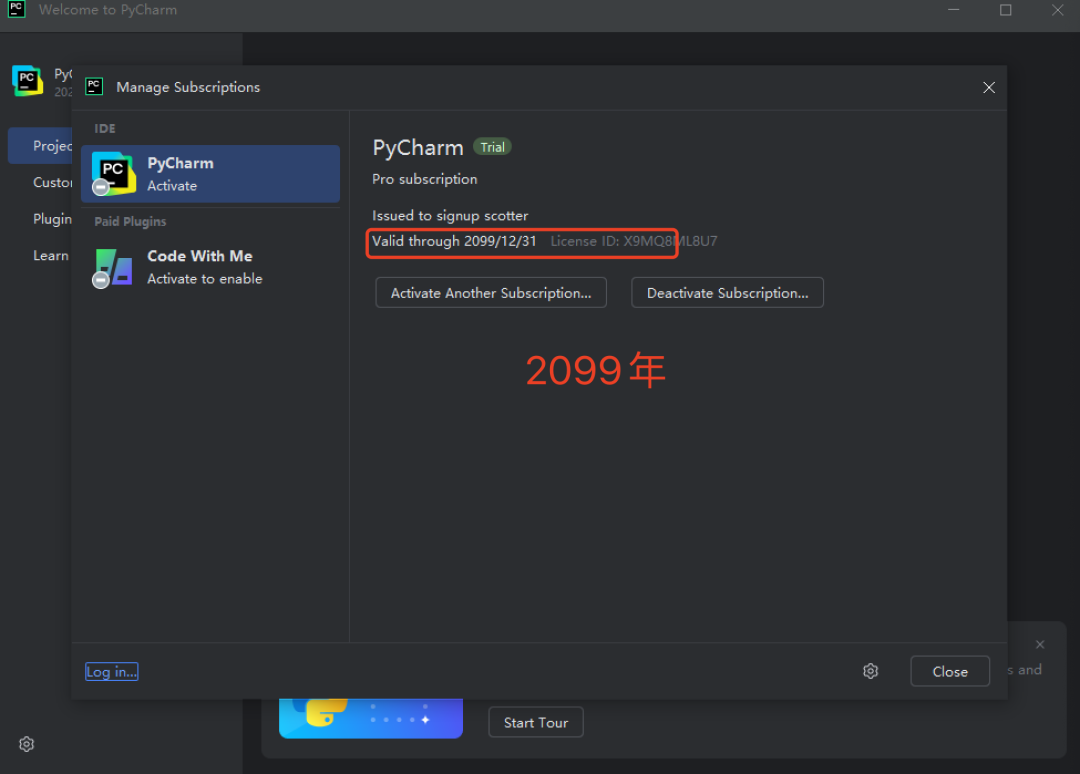Click the Close button in dialog
The image size is (1080, 774).
(x=950, y=671)
